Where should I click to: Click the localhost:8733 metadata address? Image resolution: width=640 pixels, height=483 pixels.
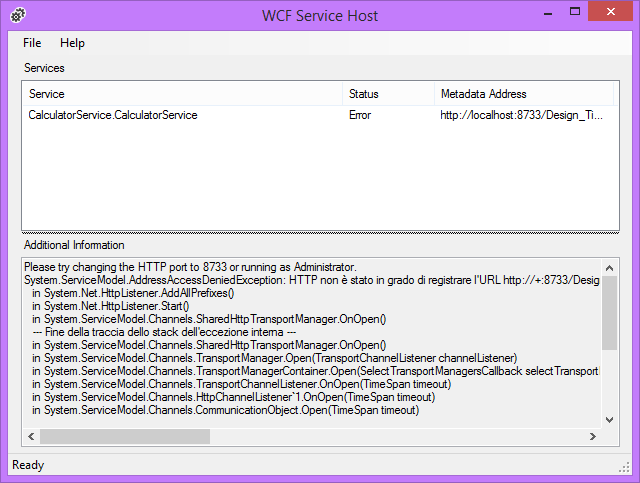point(521,115)
